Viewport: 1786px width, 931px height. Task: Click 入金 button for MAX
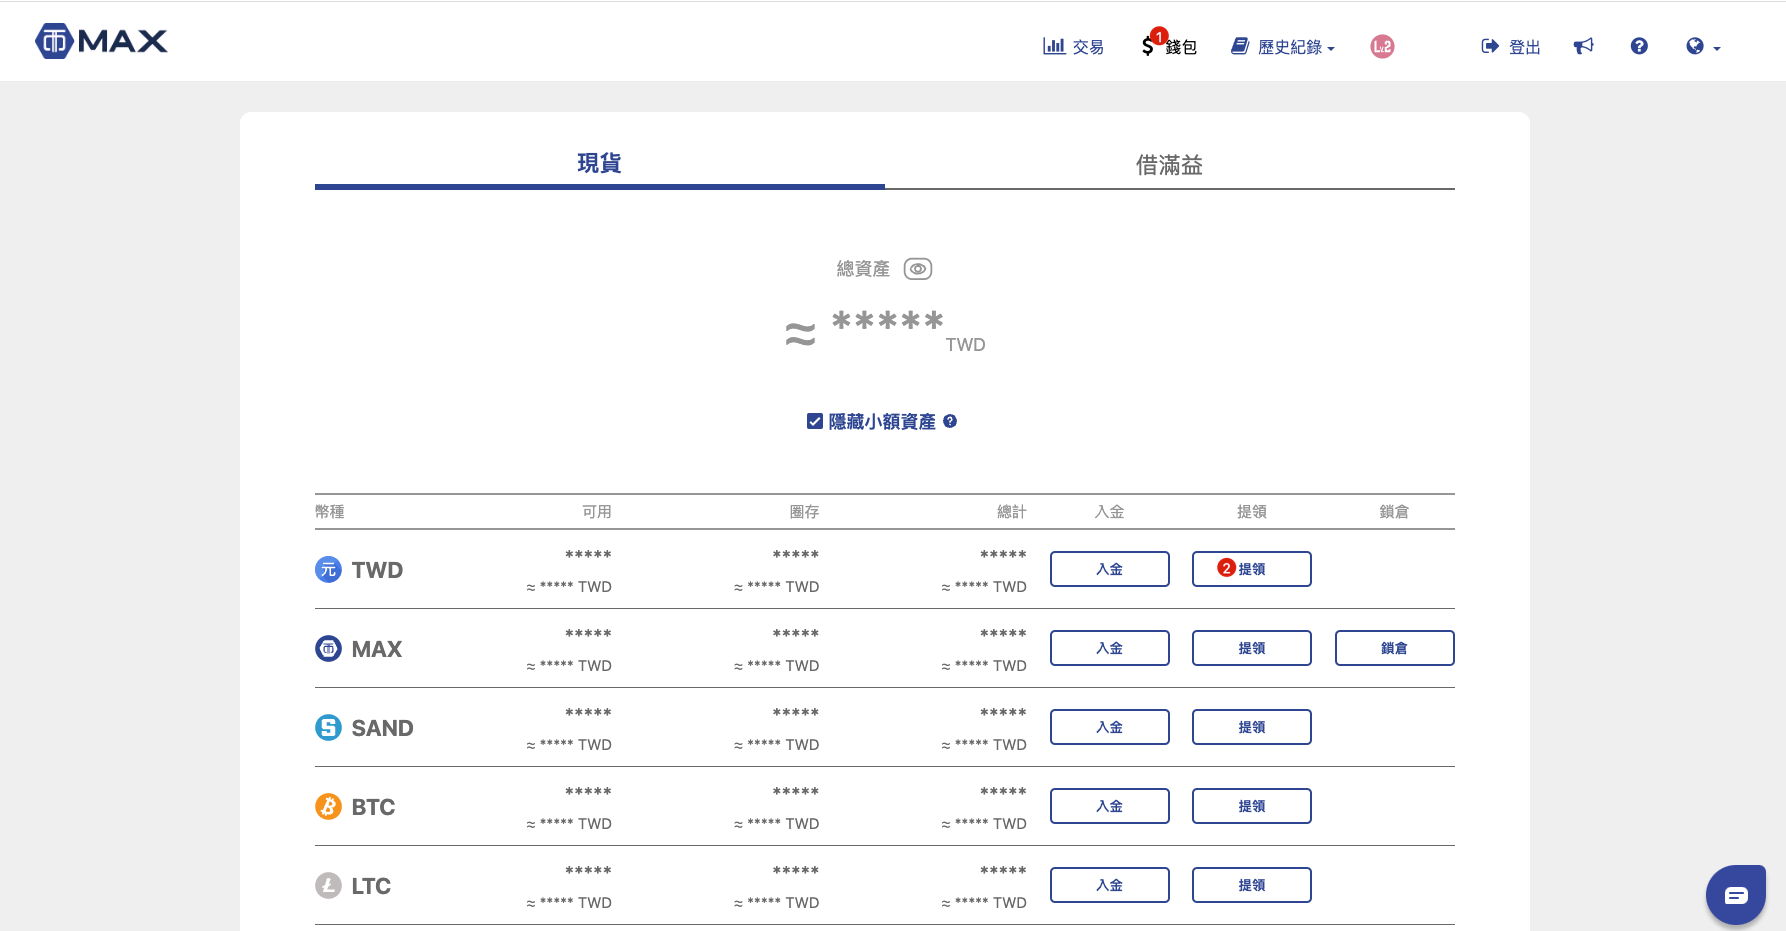pos(1110,648)
